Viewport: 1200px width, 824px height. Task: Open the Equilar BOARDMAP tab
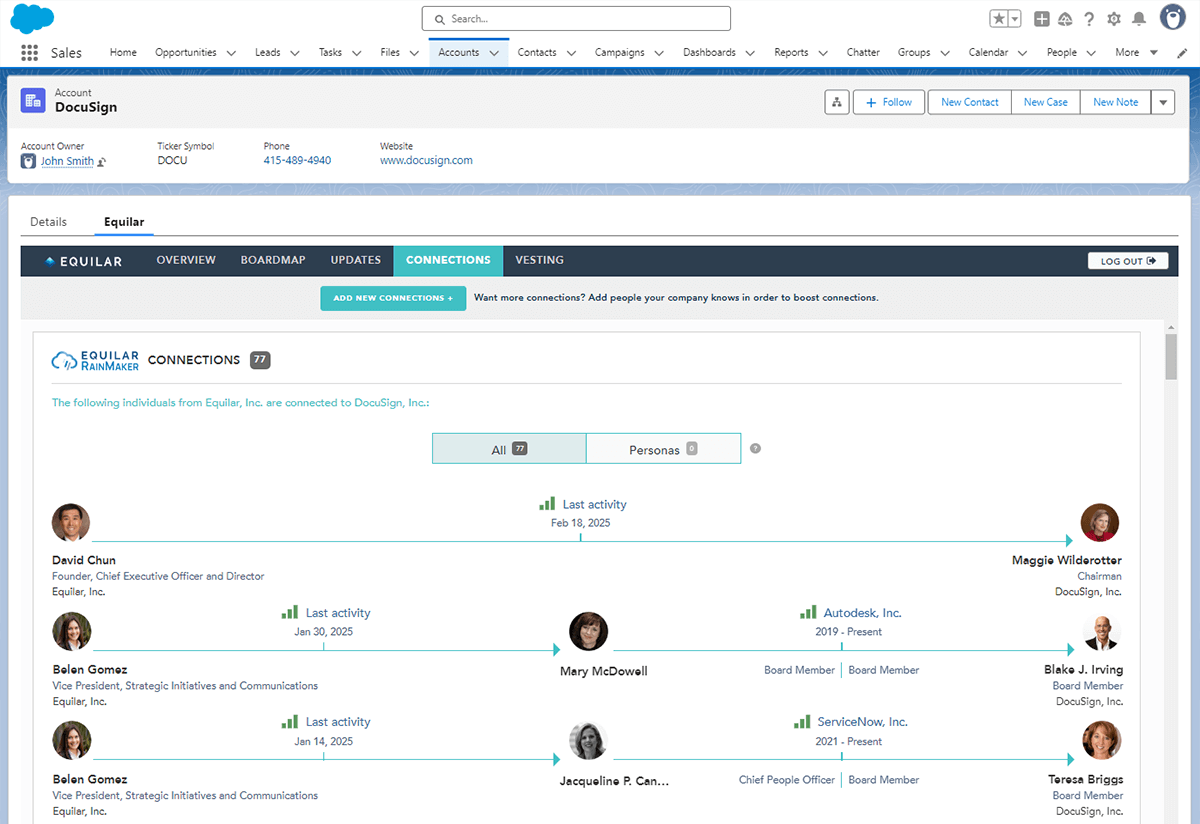(x=273, y=260)
